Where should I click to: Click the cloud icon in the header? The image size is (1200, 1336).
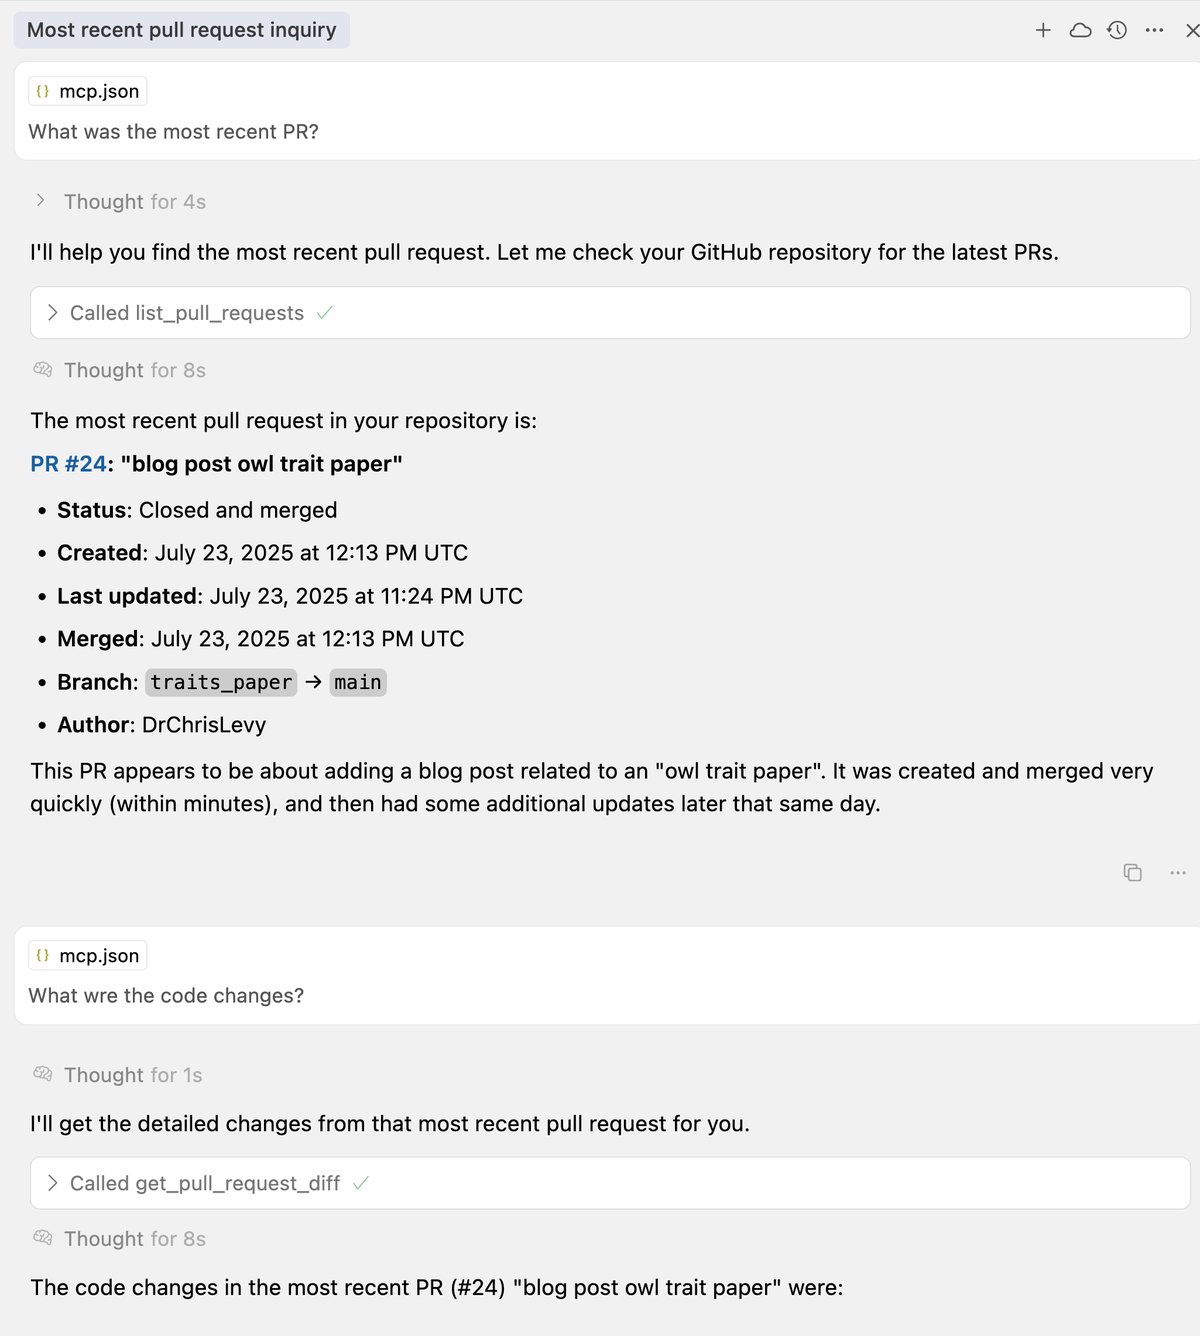pyautogui.click(x=1080, y=30)
